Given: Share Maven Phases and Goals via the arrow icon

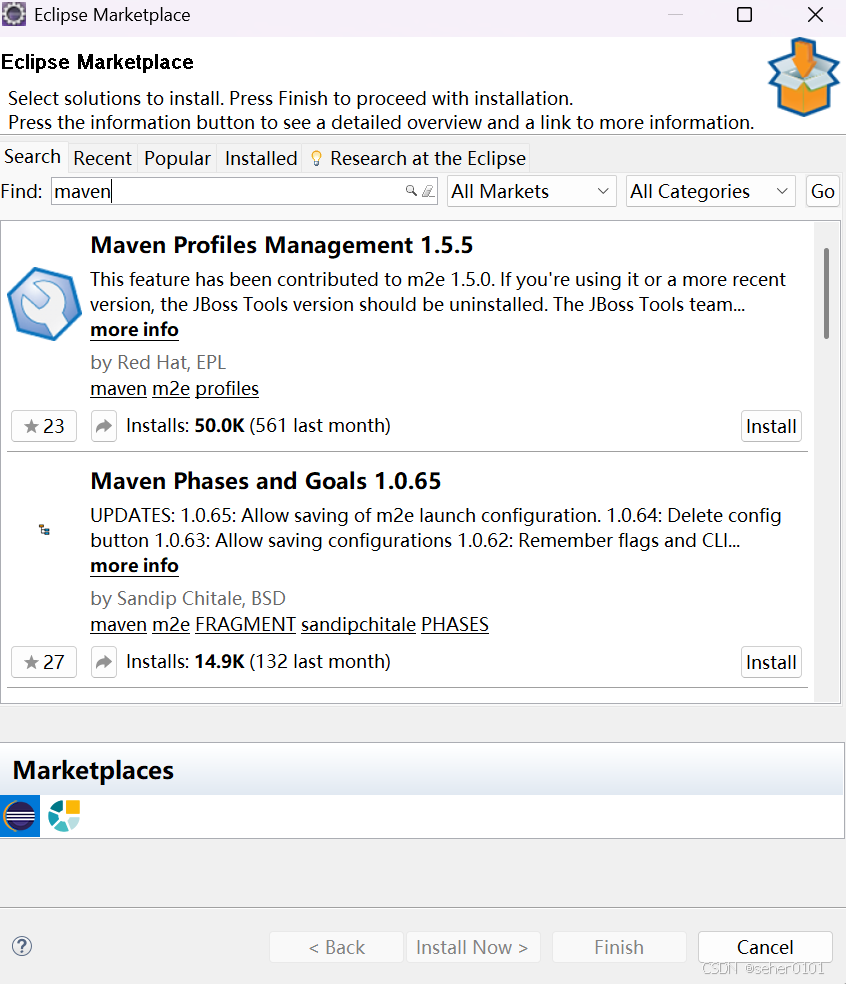Looking at the screenshot, I should coord(104,662).
